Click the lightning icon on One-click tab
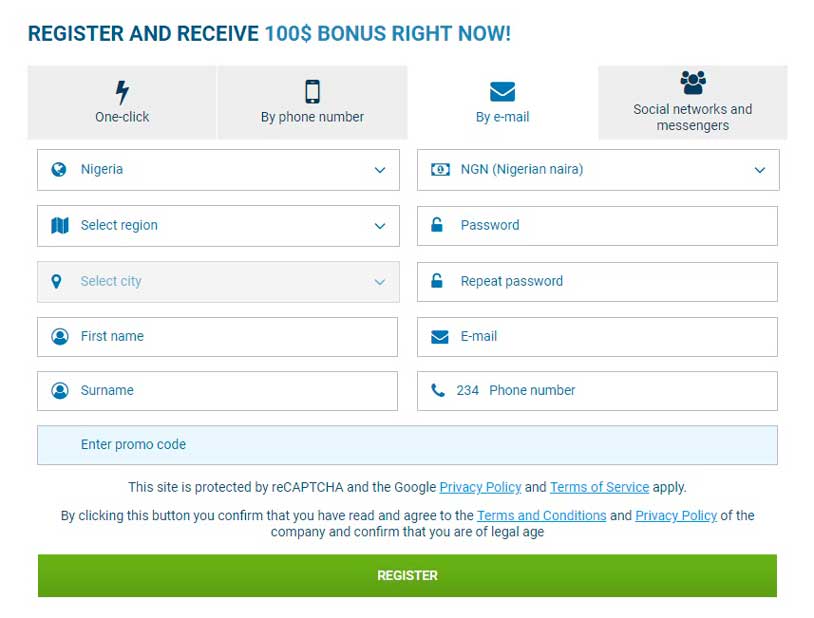The height and width of the screenshot is (618, 814). [121, 91]
